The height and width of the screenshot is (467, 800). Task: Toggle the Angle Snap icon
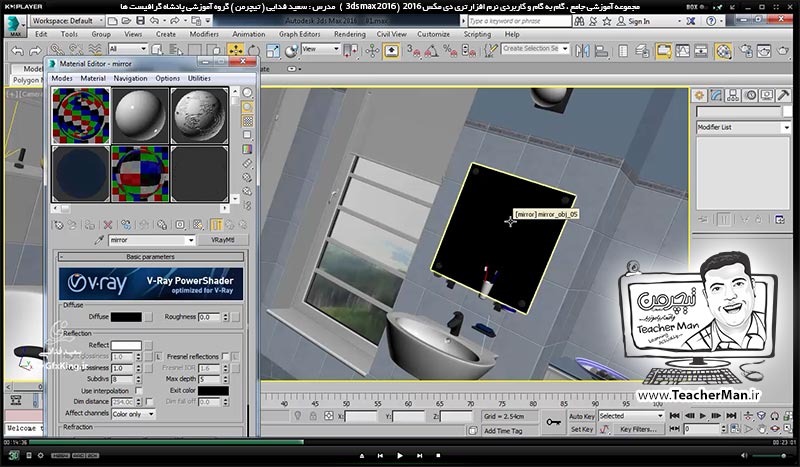(431, 51)
